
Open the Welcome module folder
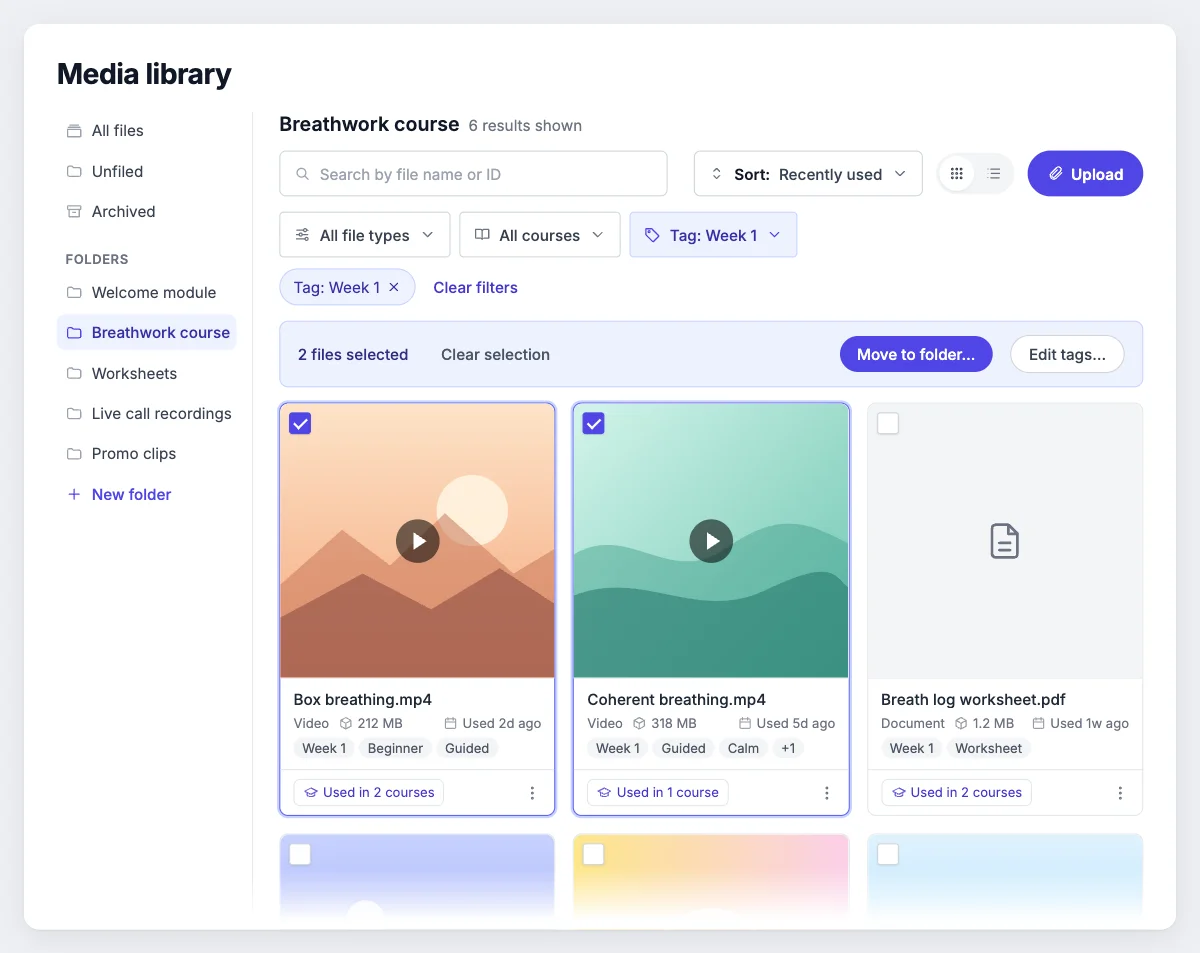coord(146,292)
